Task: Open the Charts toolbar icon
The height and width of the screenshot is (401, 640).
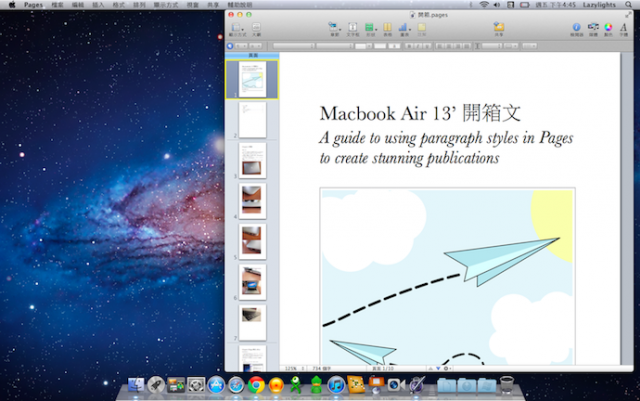Action: point(404,27)
